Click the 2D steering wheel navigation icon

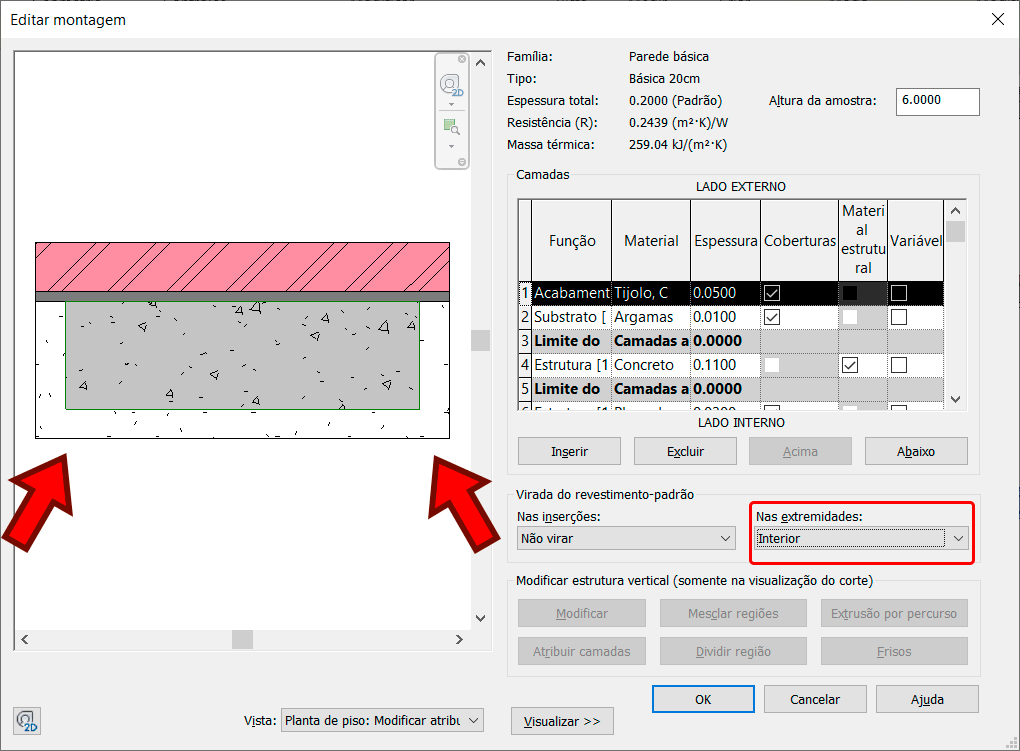(x=451, y=85)
